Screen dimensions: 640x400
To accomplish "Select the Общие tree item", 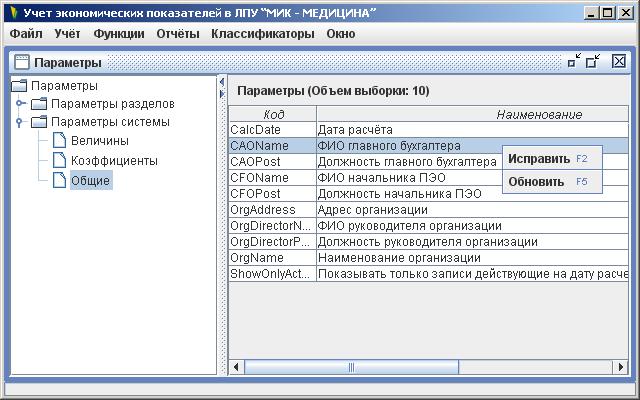I will [91, 180].
